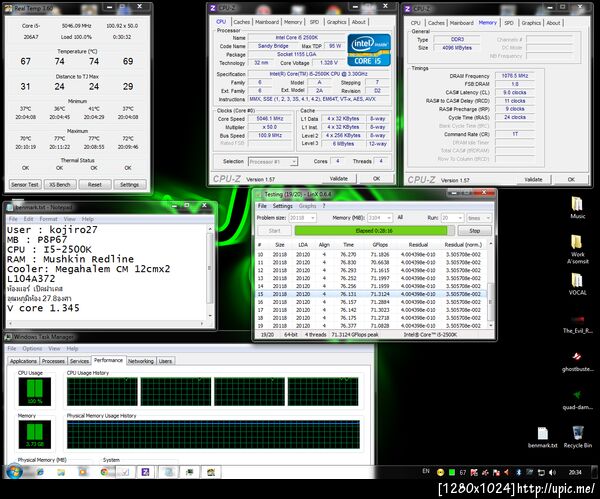Click Reset button in Real Temp
Image resolution: width=600 pixels, height=499 pixels.
coord(95,184)
